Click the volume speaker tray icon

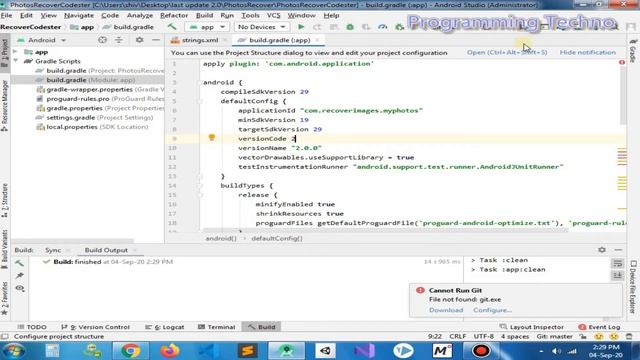tap(556, 351)
